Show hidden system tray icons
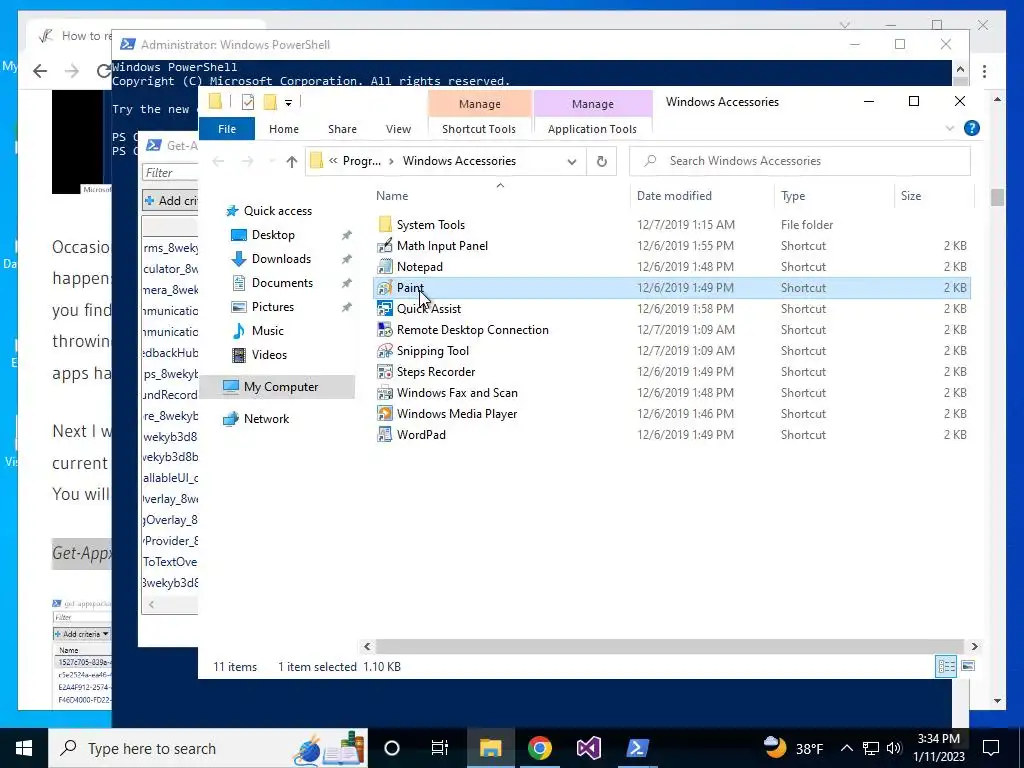 pos(846,748)
